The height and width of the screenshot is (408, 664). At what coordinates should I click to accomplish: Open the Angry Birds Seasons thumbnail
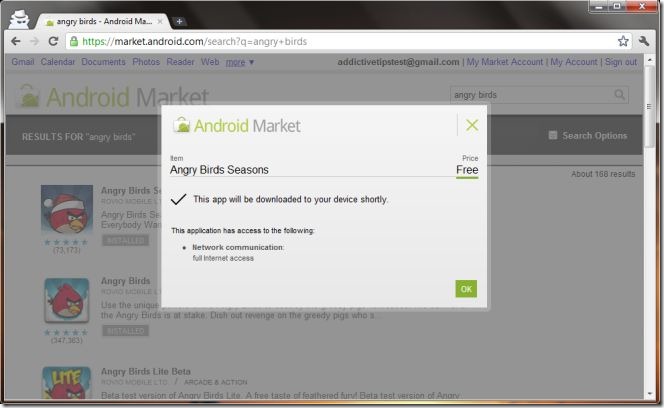(67, 210)
